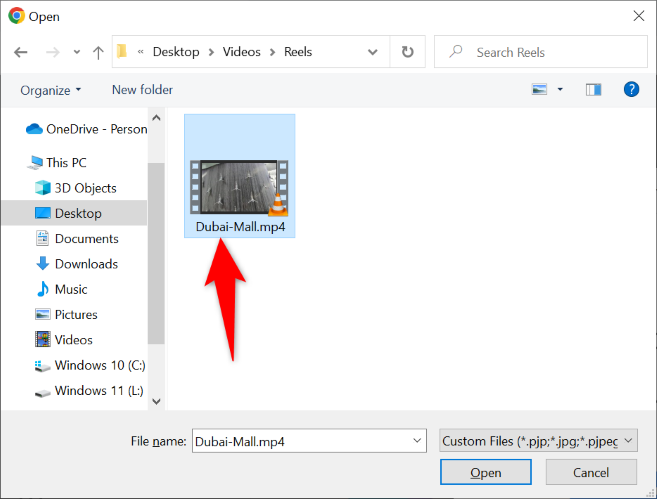Click the Windows 10 drive icon

pos(42,366)
